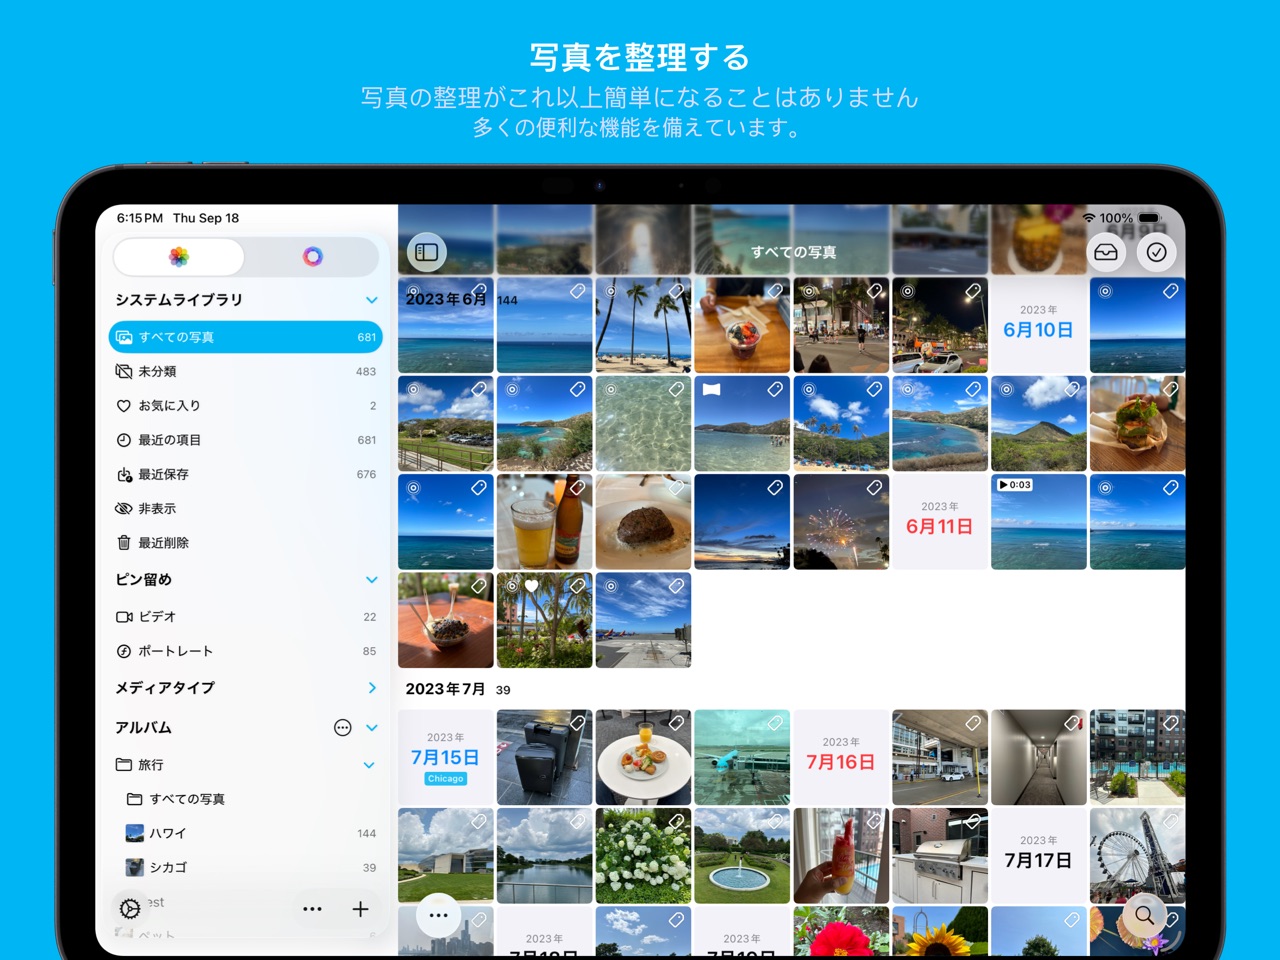The height and width of the screenshot is (960, 1280).
Task: Open the fireworks photo thumbnail
Action: (840, 521)
